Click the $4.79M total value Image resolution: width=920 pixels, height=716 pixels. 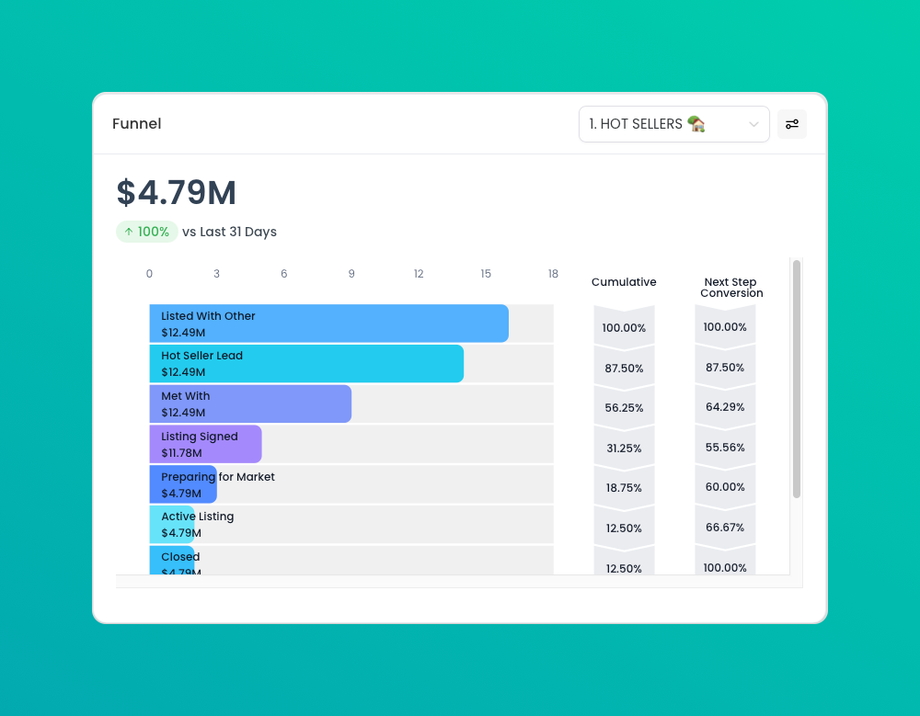coord(176,192)
